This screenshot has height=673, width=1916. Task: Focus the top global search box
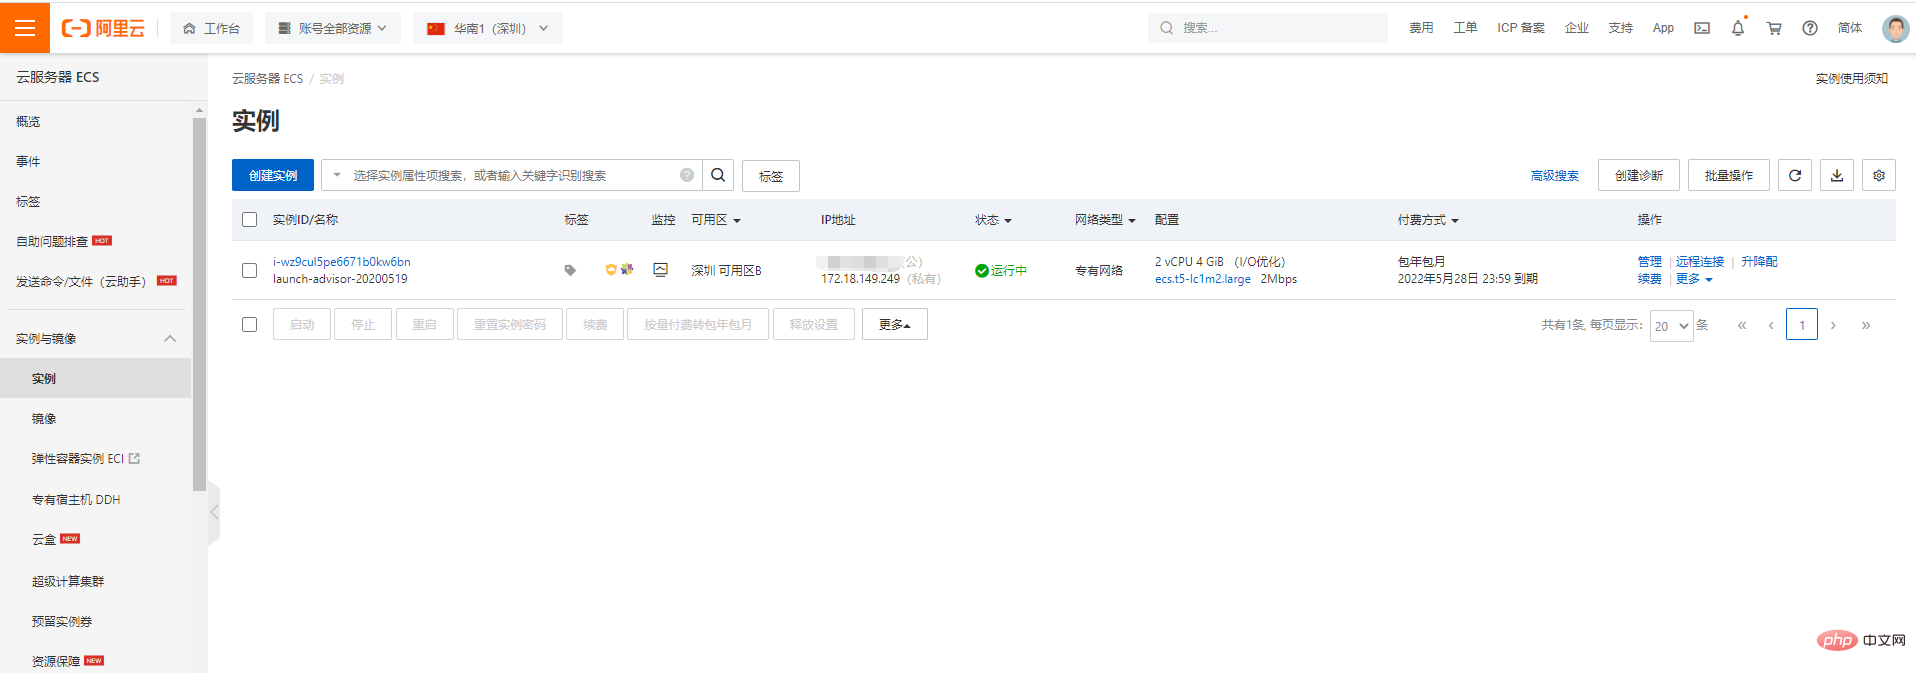tap(1268, 28)
